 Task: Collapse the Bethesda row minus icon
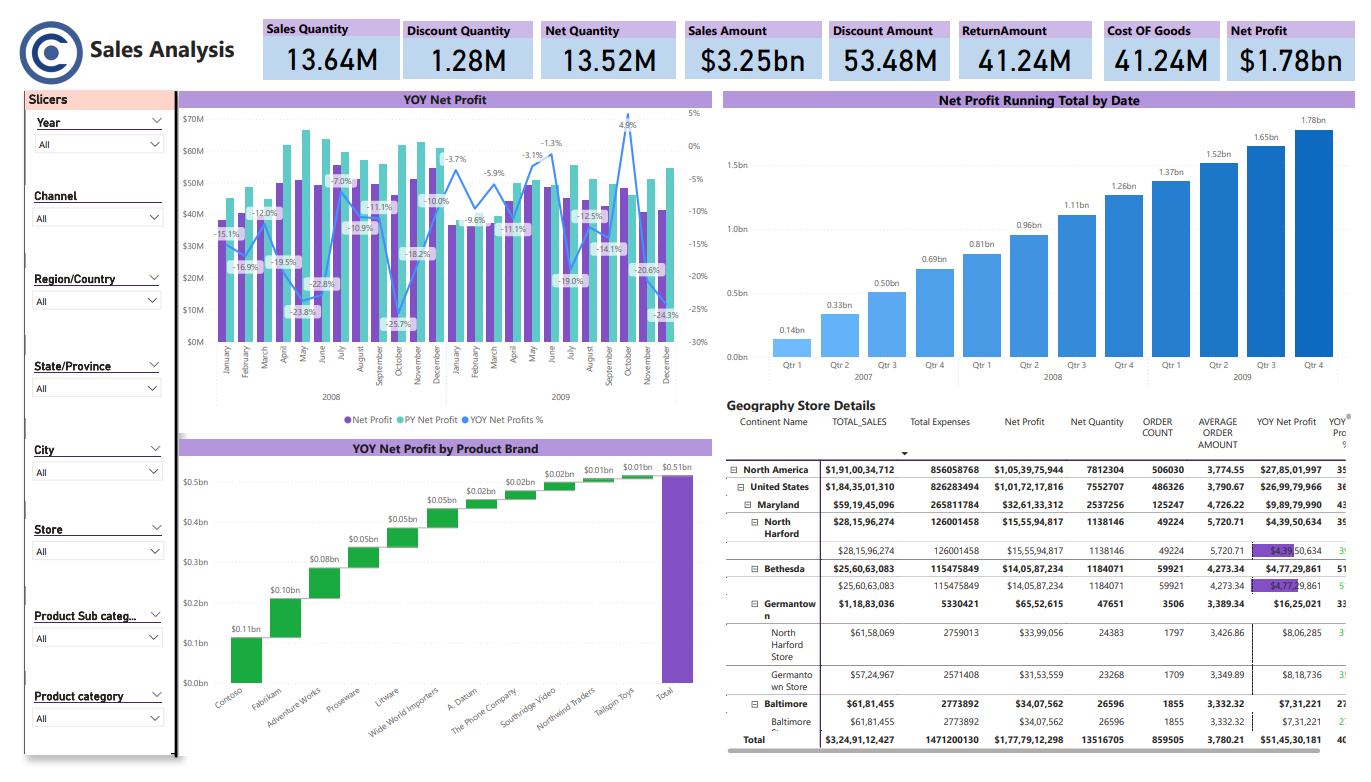pyautogui.click(x=755, y=569)
